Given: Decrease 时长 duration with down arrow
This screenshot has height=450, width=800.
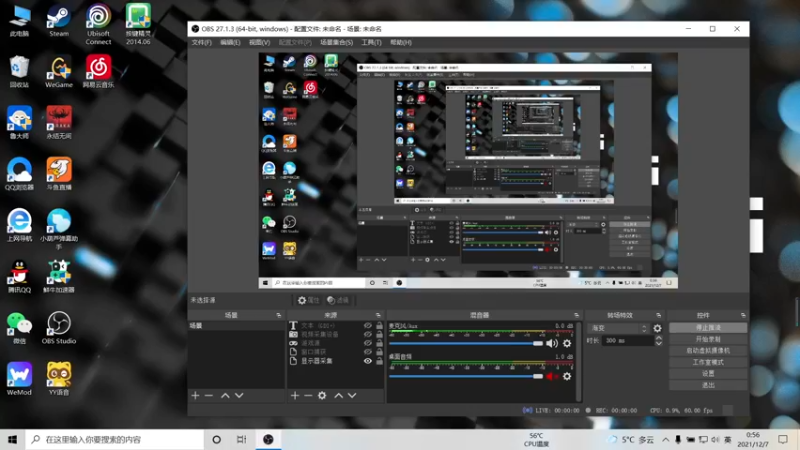Looking at the screenshot, I should (x=659, y=343).
